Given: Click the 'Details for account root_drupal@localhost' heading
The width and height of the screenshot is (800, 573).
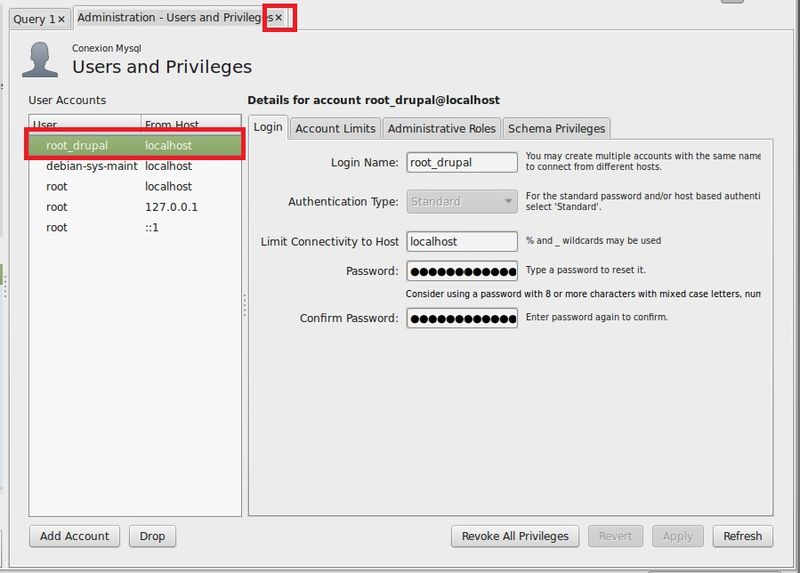Looking at the screenshot, I should tap(373, 100).
